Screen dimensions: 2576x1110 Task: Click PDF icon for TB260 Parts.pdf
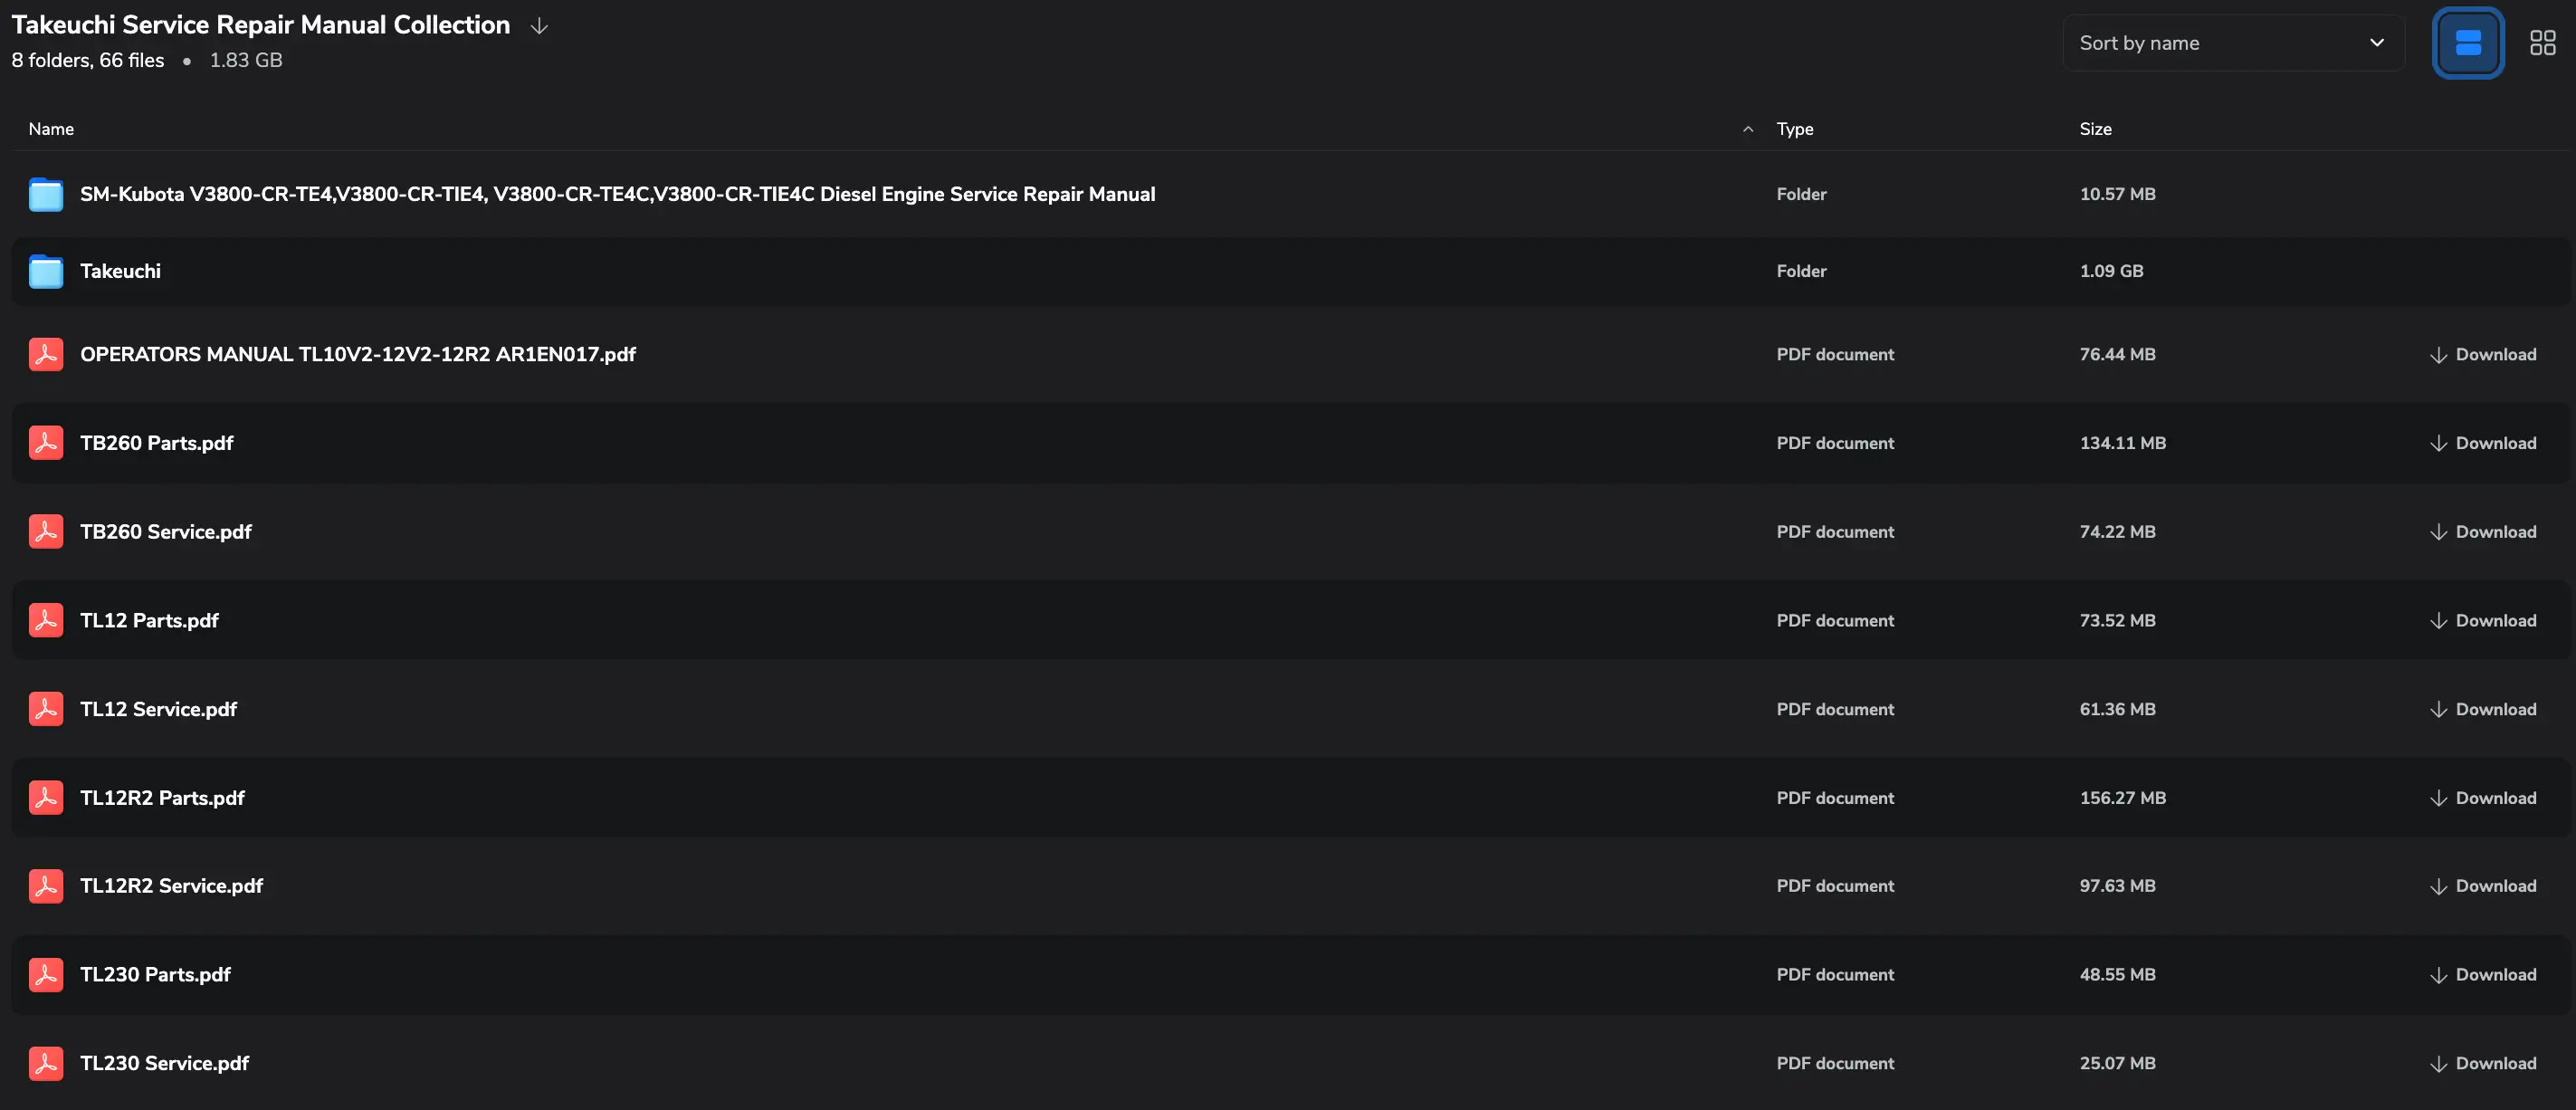pos(46,443)
